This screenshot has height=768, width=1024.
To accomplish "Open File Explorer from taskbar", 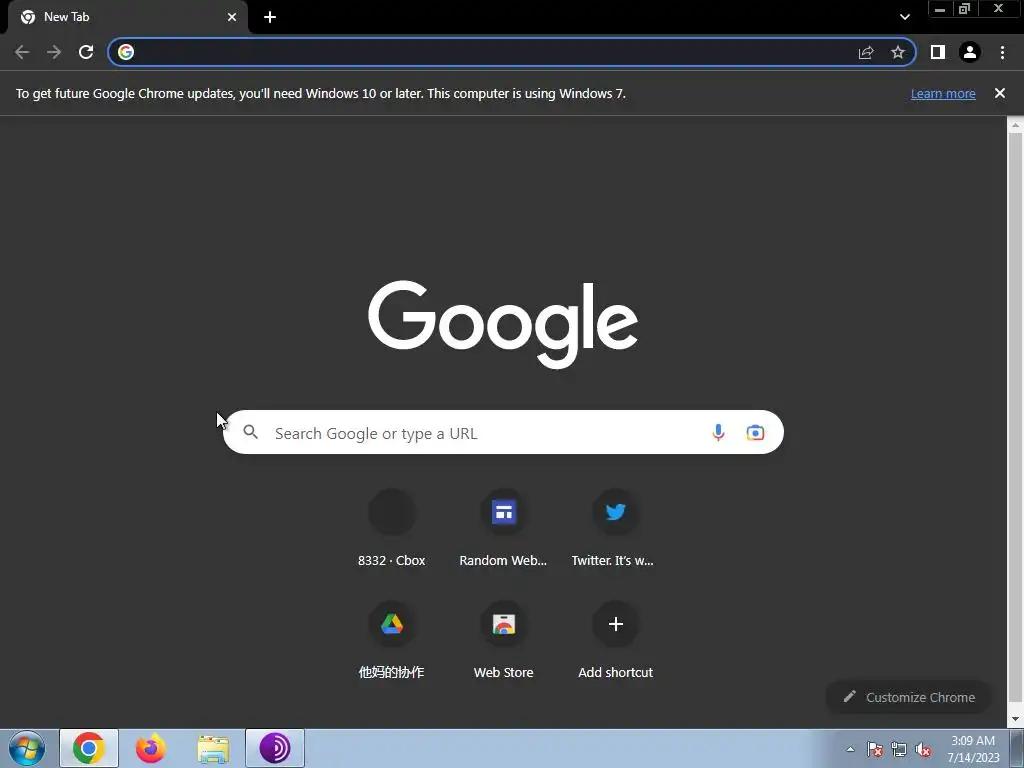I will (213, 748).
